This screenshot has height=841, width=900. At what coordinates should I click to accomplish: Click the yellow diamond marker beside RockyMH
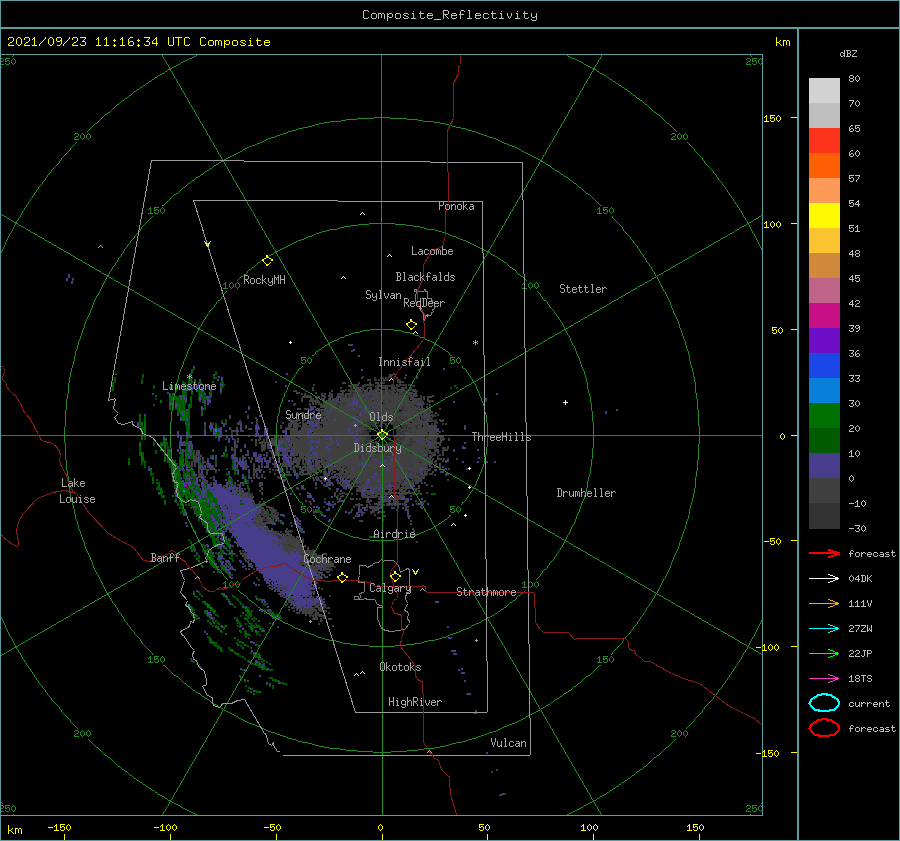(x=267, y=261)
